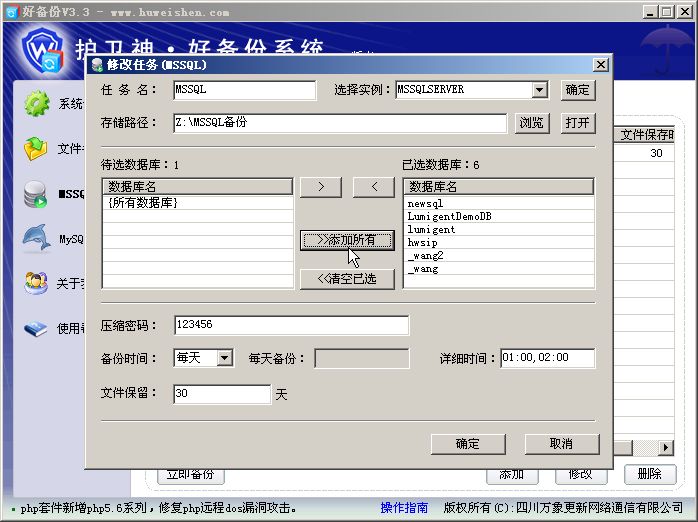Viewport: 698px width, 522px height.
Task: Focus the task name field MSSQL
Action: pos(245,90)
